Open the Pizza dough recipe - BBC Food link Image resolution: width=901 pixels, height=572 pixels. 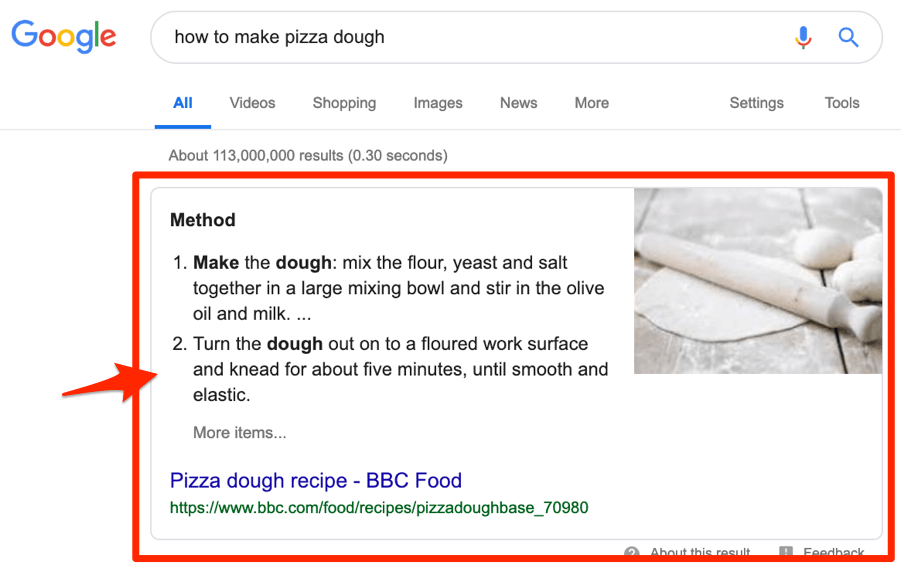(x=315, y=481)
